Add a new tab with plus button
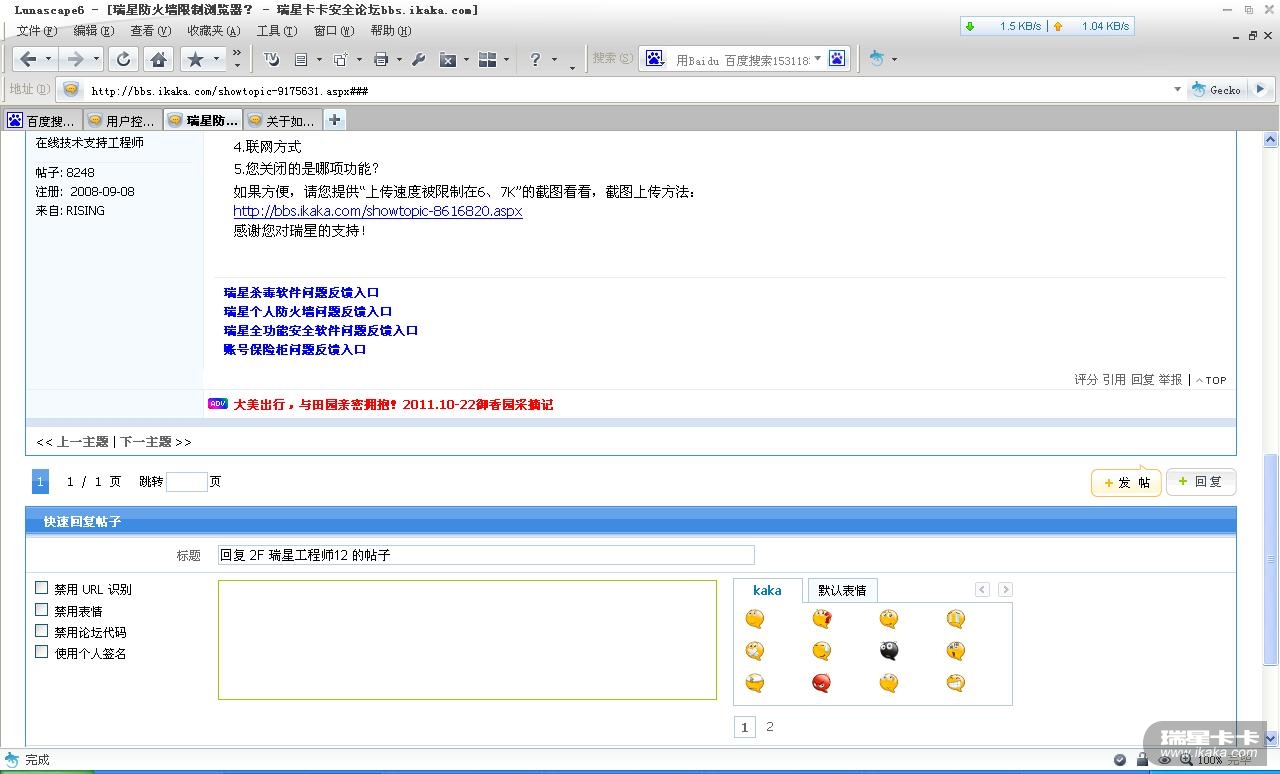The image size is (1280, 774). (x=334, y=120)
